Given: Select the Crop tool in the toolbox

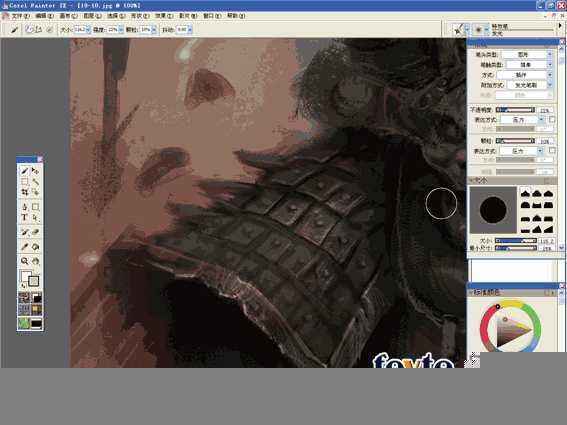Looking at the screenshot, I should 24,192.
